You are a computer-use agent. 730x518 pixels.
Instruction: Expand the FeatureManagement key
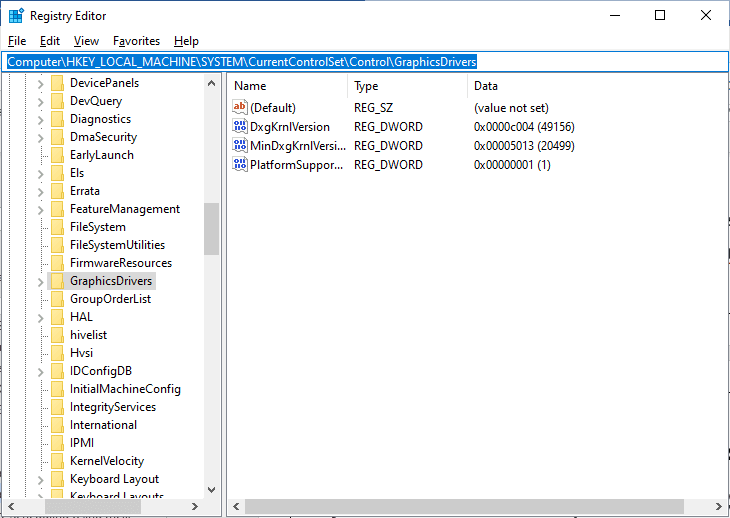point(41,209)
